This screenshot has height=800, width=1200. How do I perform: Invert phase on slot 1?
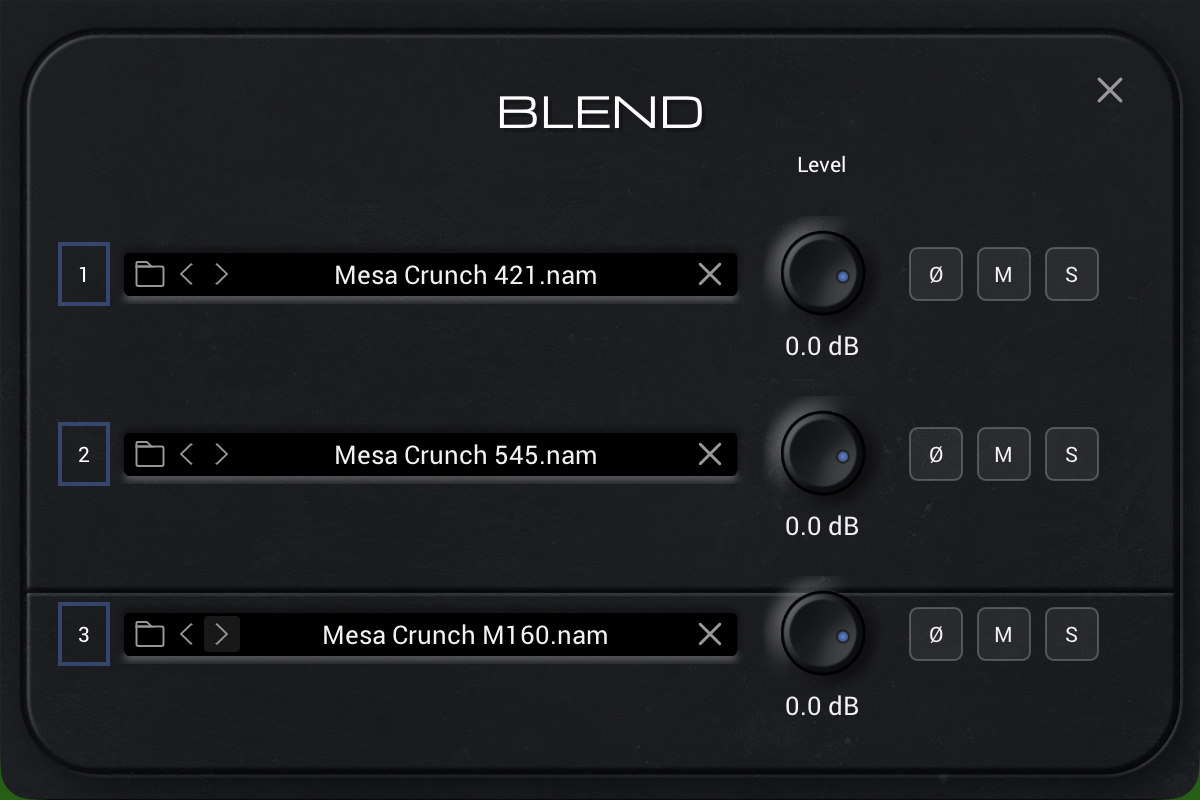(936, 274)
